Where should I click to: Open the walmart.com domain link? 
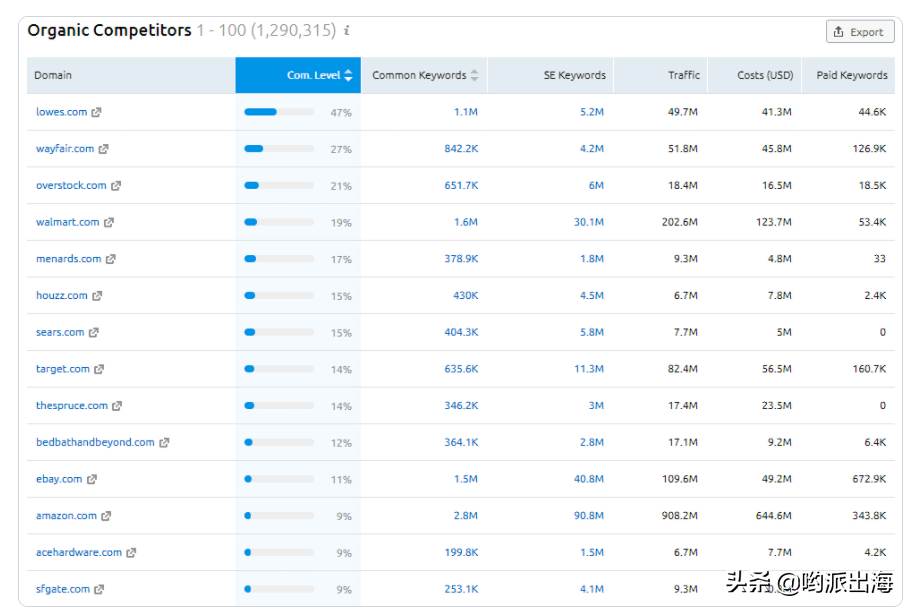click(x=67, y=221)
